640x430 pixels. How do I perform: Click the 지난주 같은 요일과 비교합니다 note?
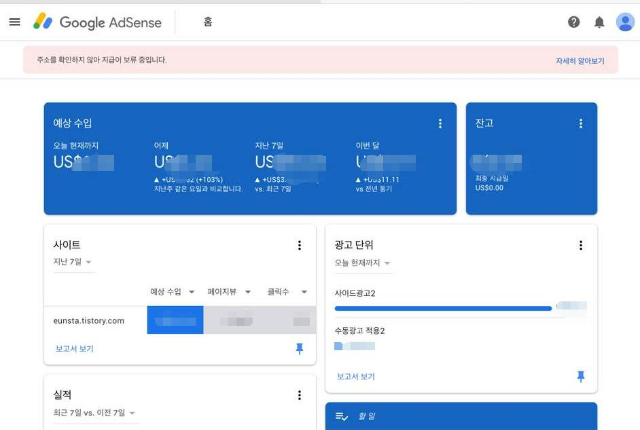click(198, 189)
